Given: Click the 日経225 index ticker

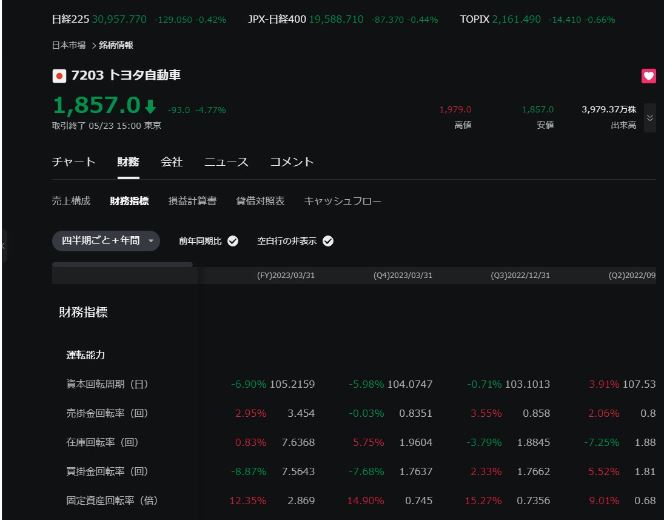Looking at the screenshot, I should click(x=139, y=19).
